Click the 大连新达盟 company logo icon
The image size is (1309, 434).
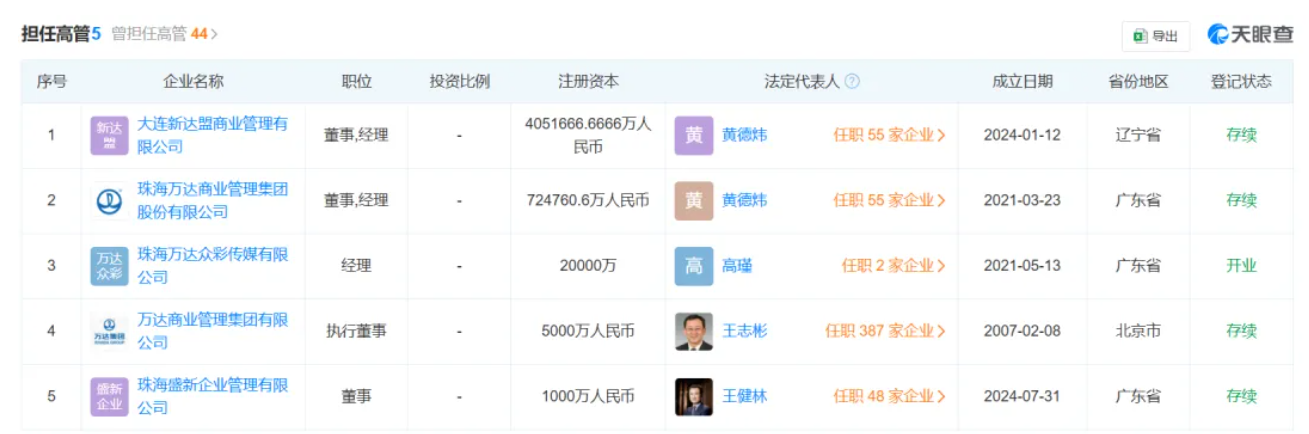(x=109, y=135)
